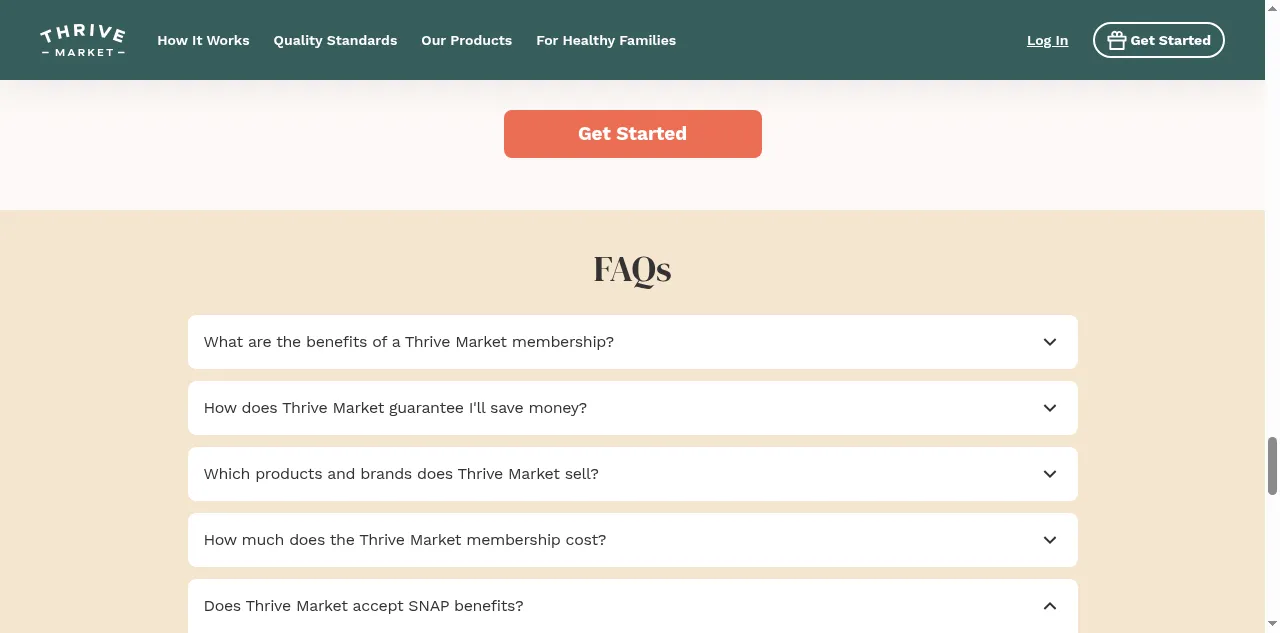This screenshot has width=1280, height=633.
Task: Click the gift icon in the header
Action: pos(1116,40)
